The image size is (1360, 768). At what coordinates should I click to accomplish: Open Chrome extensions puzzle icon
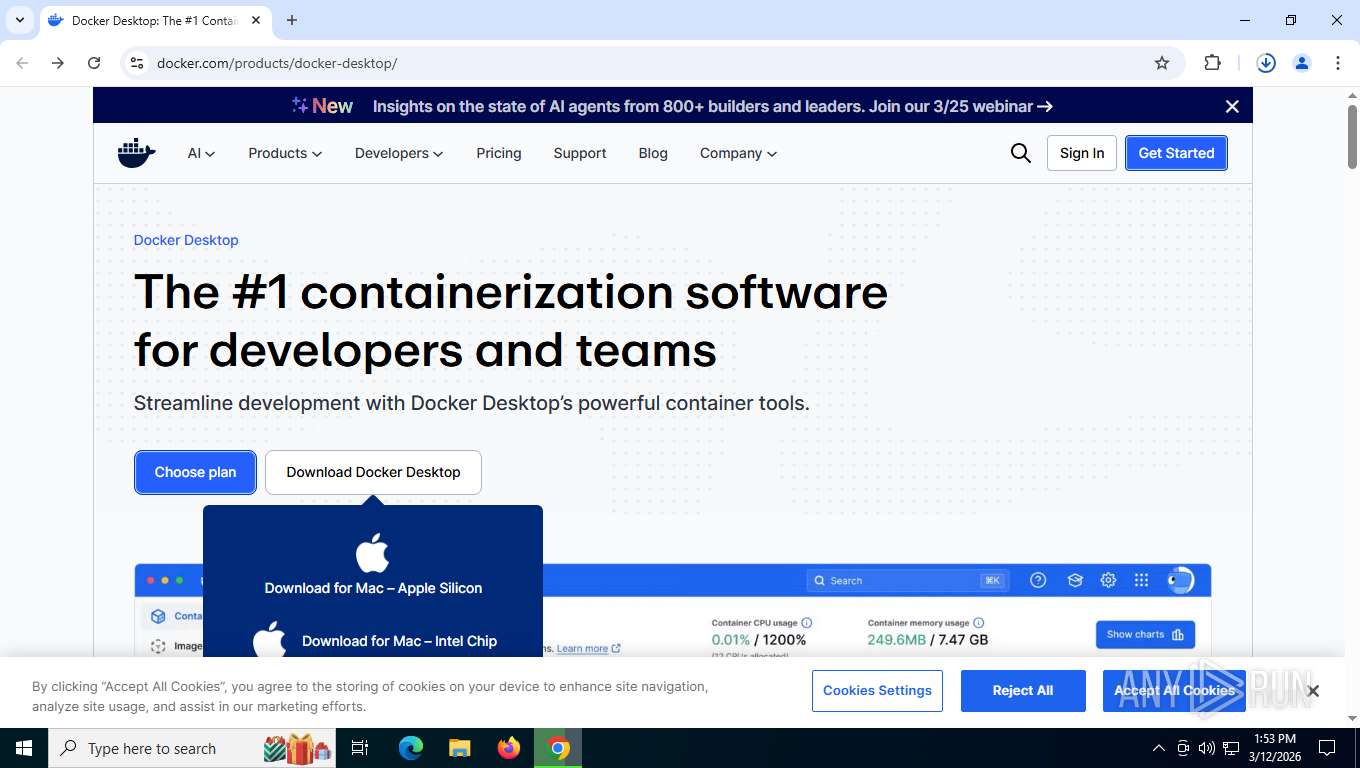(x=1212, y=63)
